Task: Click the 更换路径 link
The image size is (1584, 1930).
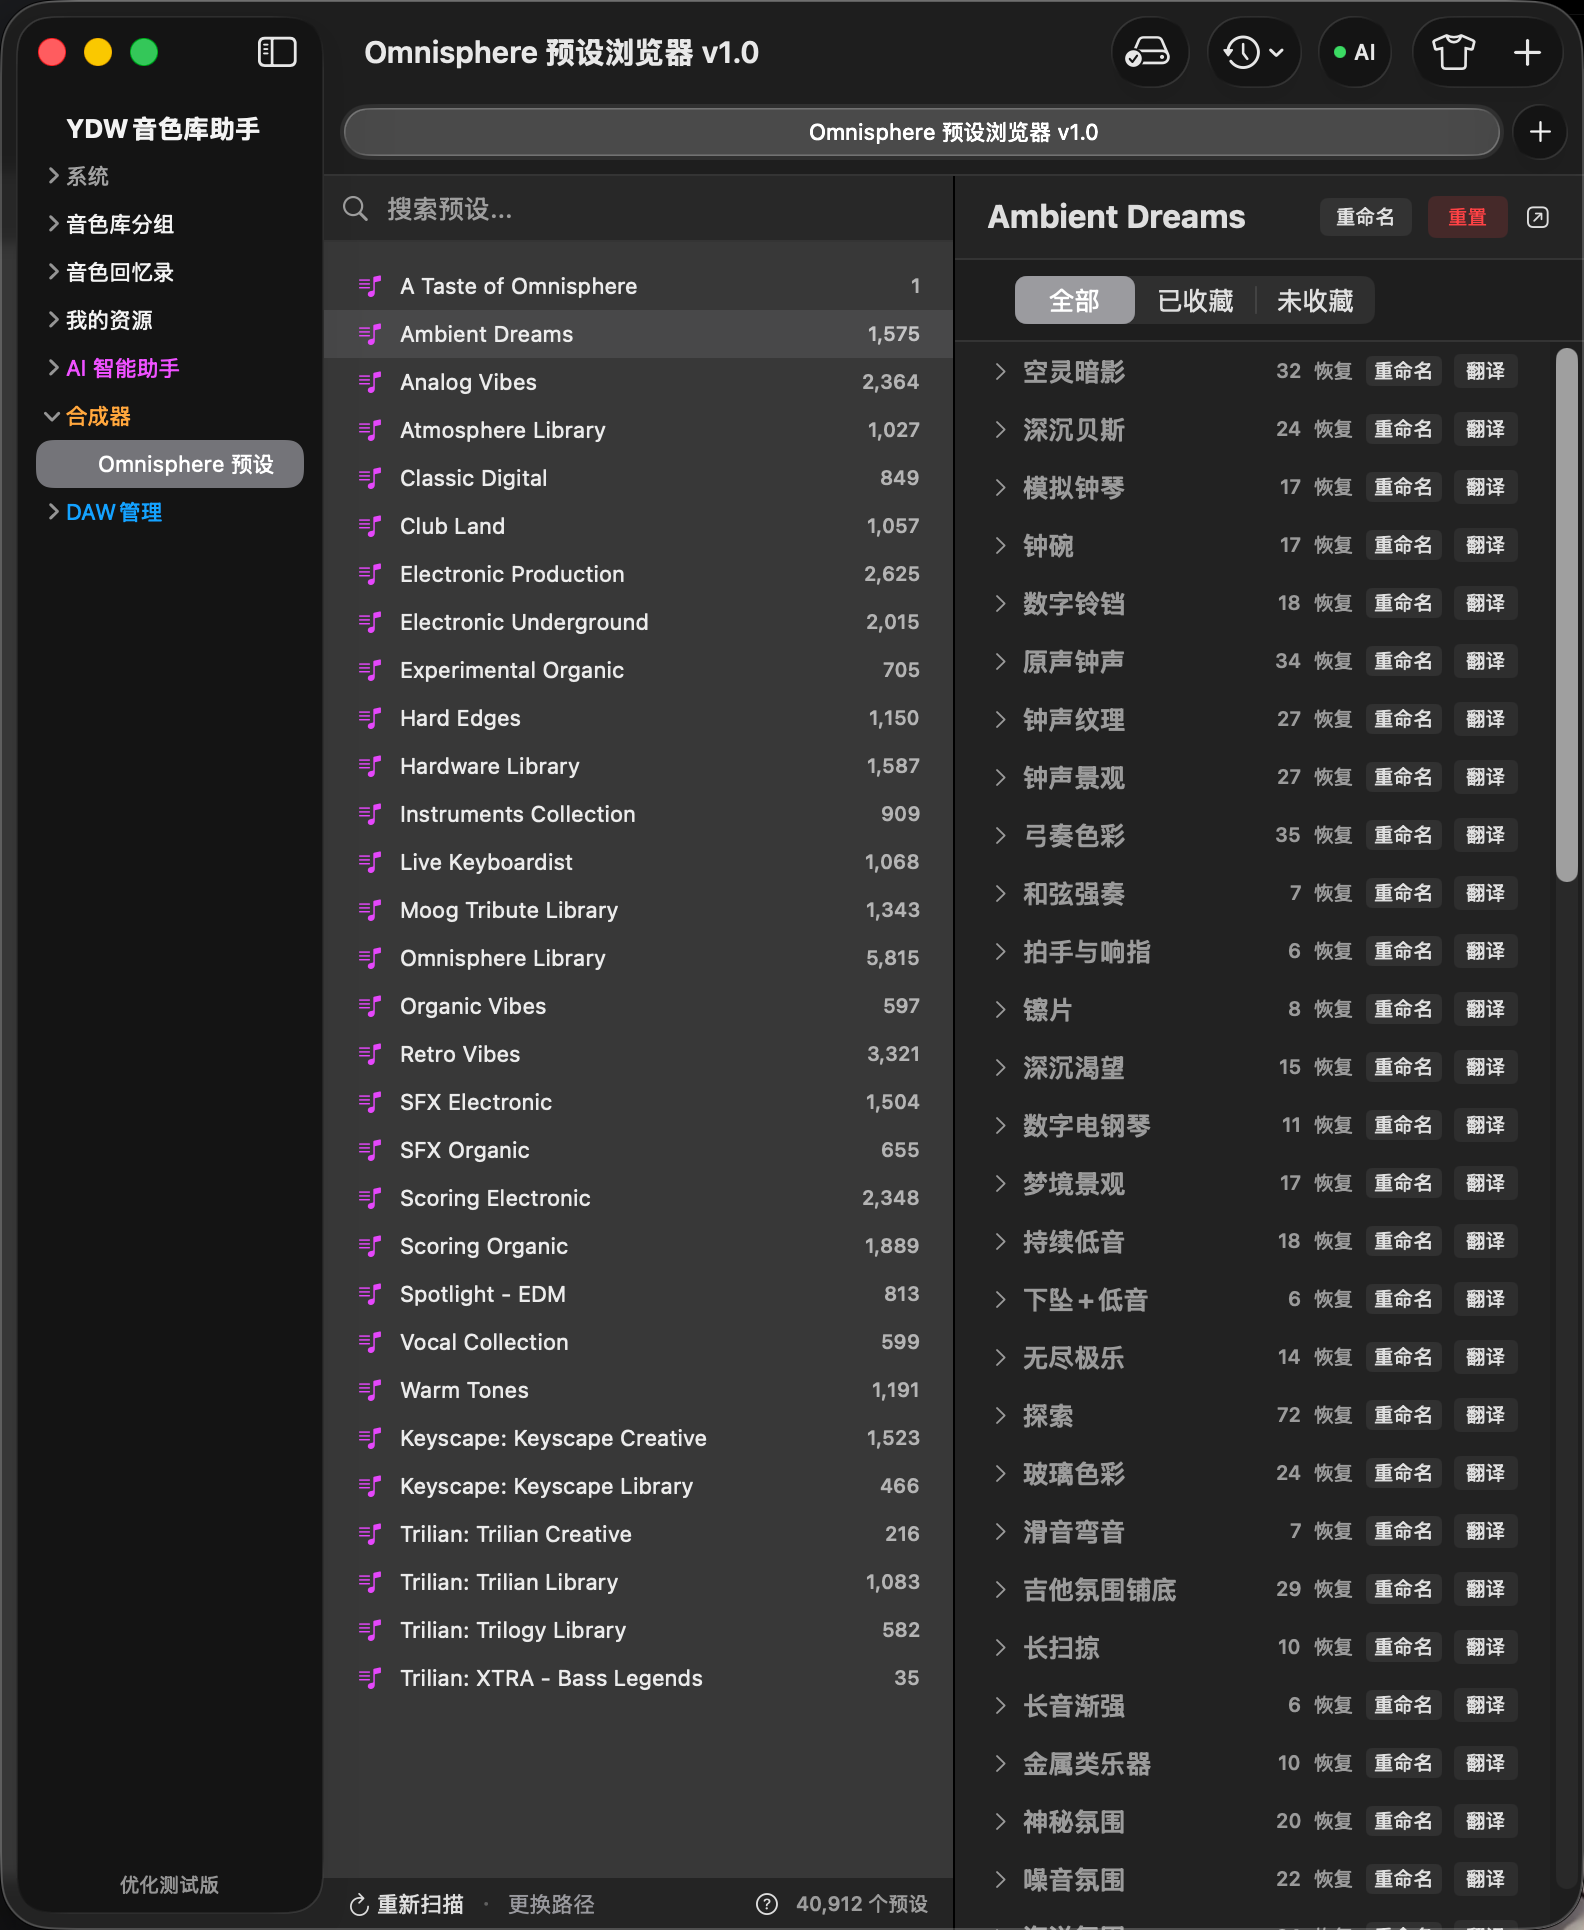Action: [551, 1904]
